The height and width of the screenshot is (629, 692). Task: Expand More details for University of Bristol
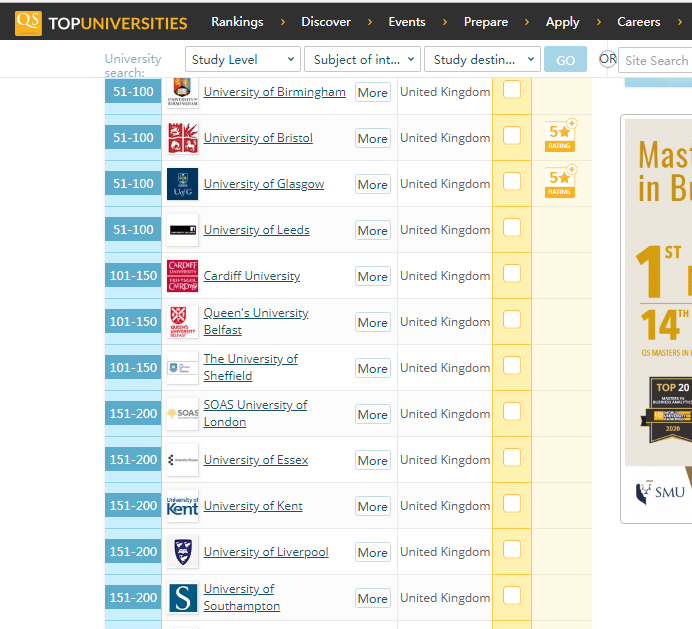coord(373,138)
